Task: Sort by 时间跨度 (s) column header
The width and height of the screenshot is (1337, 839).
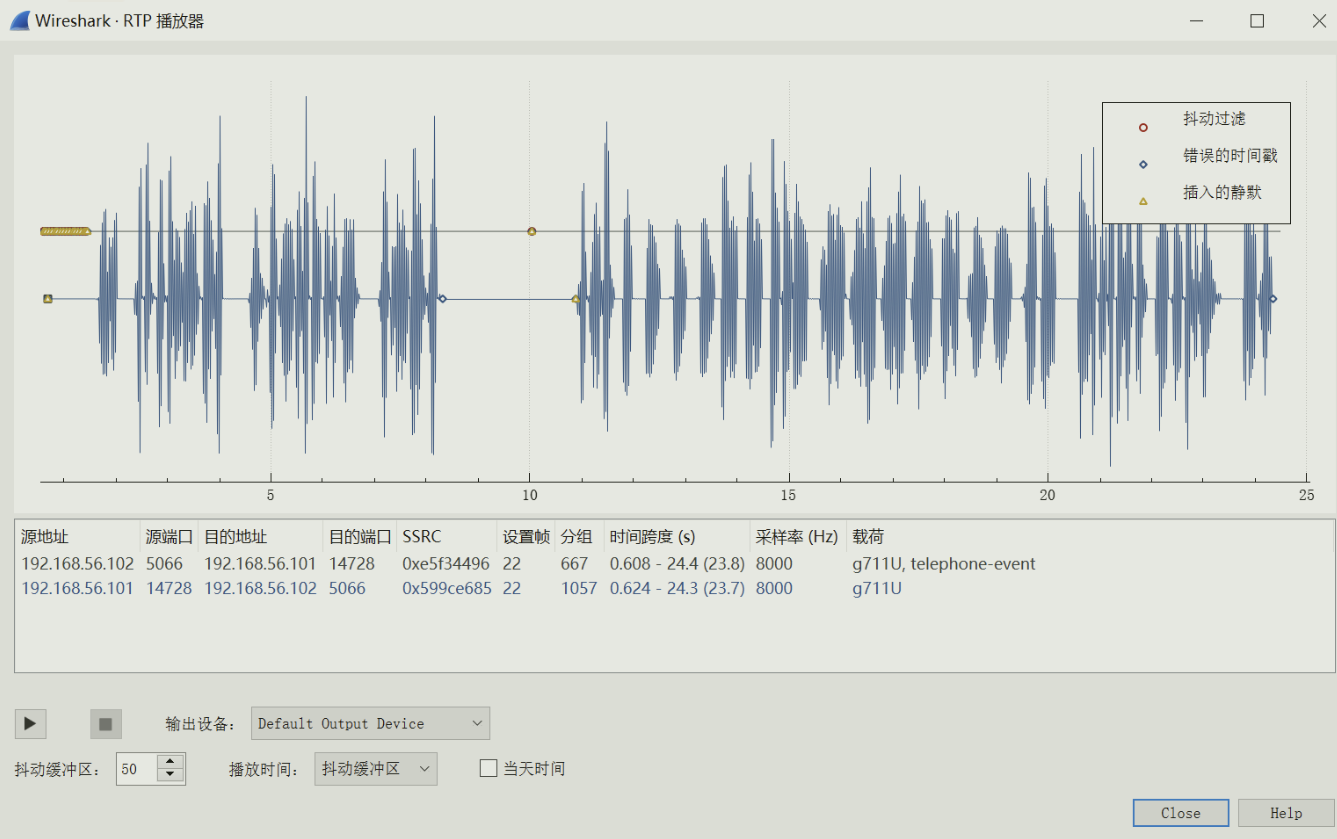Action: tap(677, 537)
